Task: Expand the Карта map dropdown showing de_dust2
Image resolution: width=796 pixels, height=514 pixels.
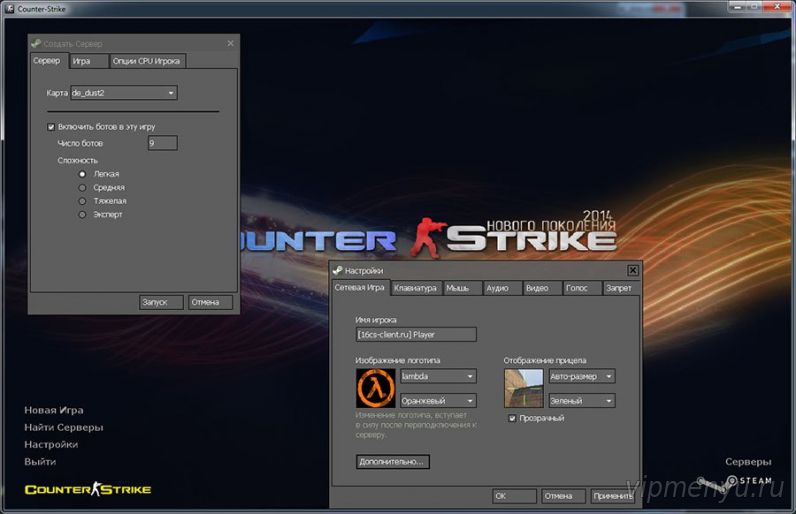Action: (124, 93)
